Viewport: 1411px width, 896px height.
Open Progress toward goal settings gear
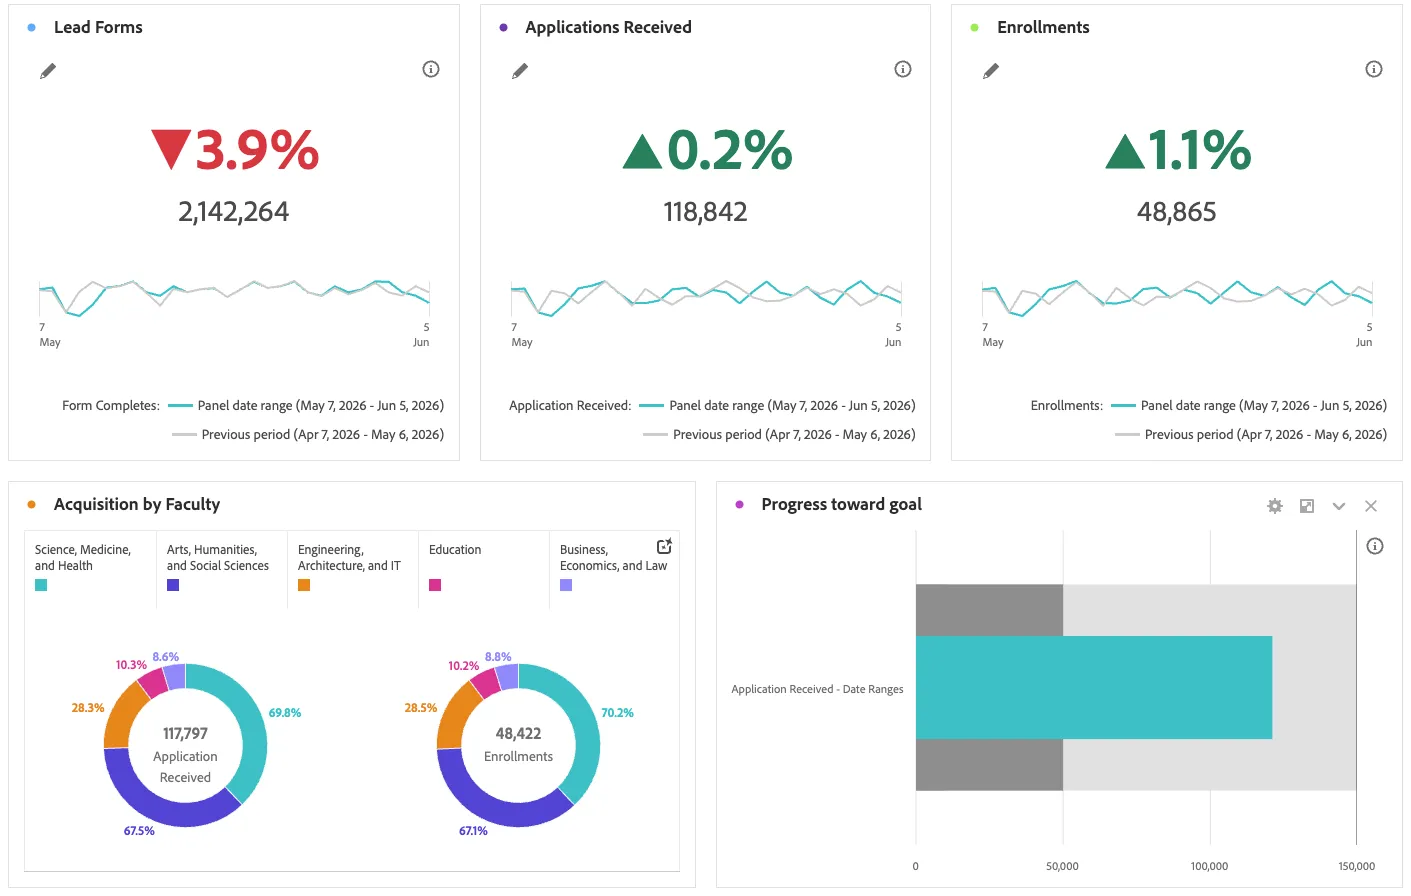click(1275, 506)
